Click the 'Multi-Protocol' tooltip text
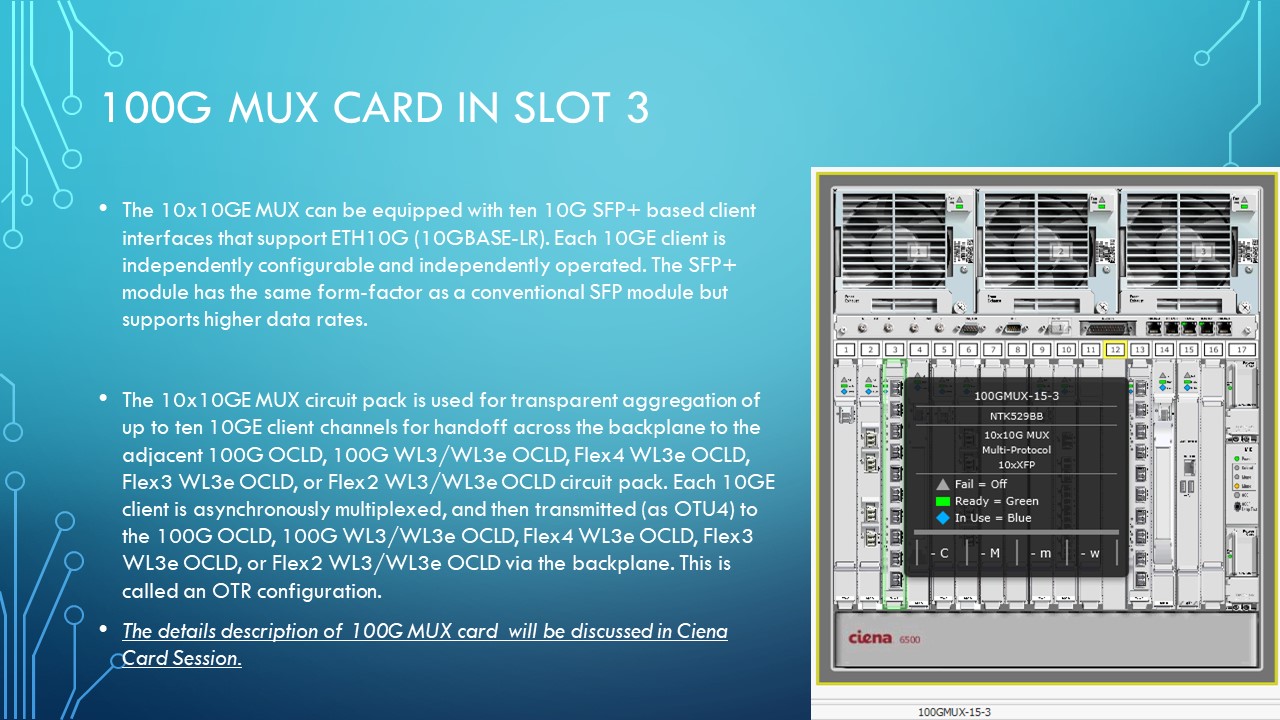This screenshot has width=1280, height=720. (1016, 450)
